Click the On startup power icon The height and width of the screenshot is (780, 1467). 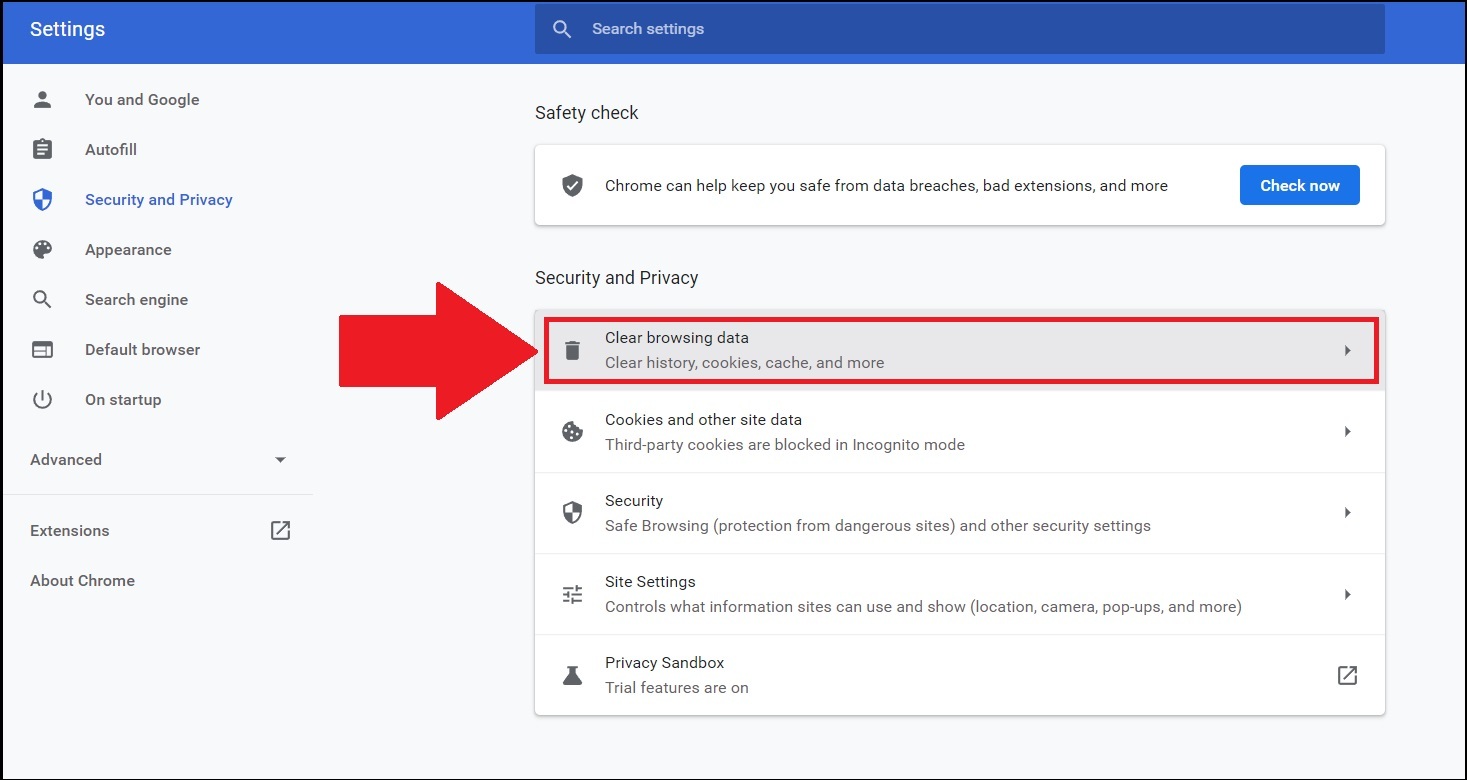click(42, 399)
